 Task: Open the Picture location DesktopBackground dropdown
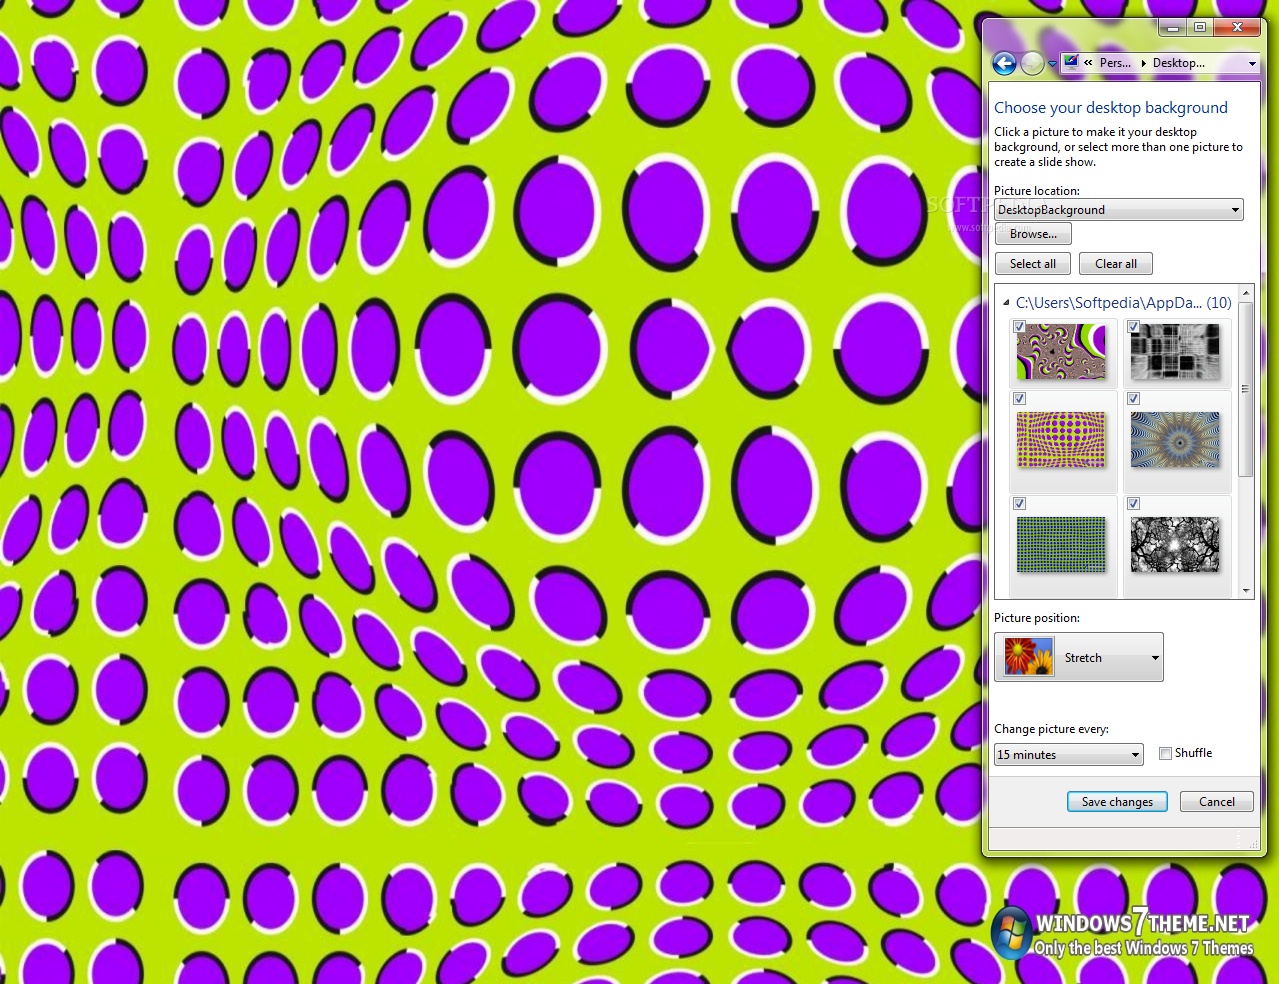(1119, 210)
